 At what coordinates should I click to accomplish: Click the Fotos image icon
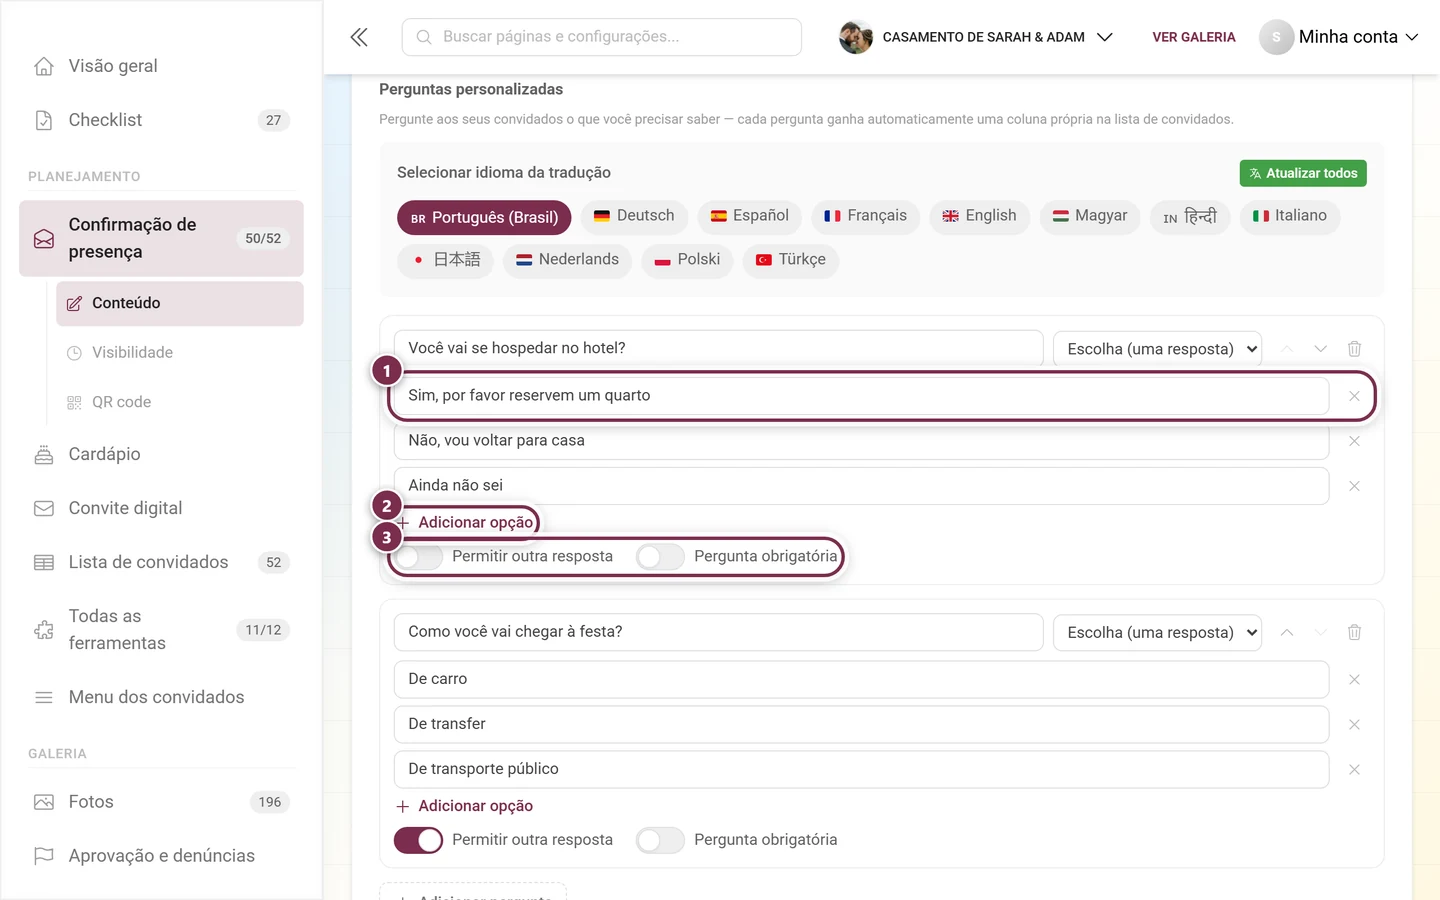44,802
